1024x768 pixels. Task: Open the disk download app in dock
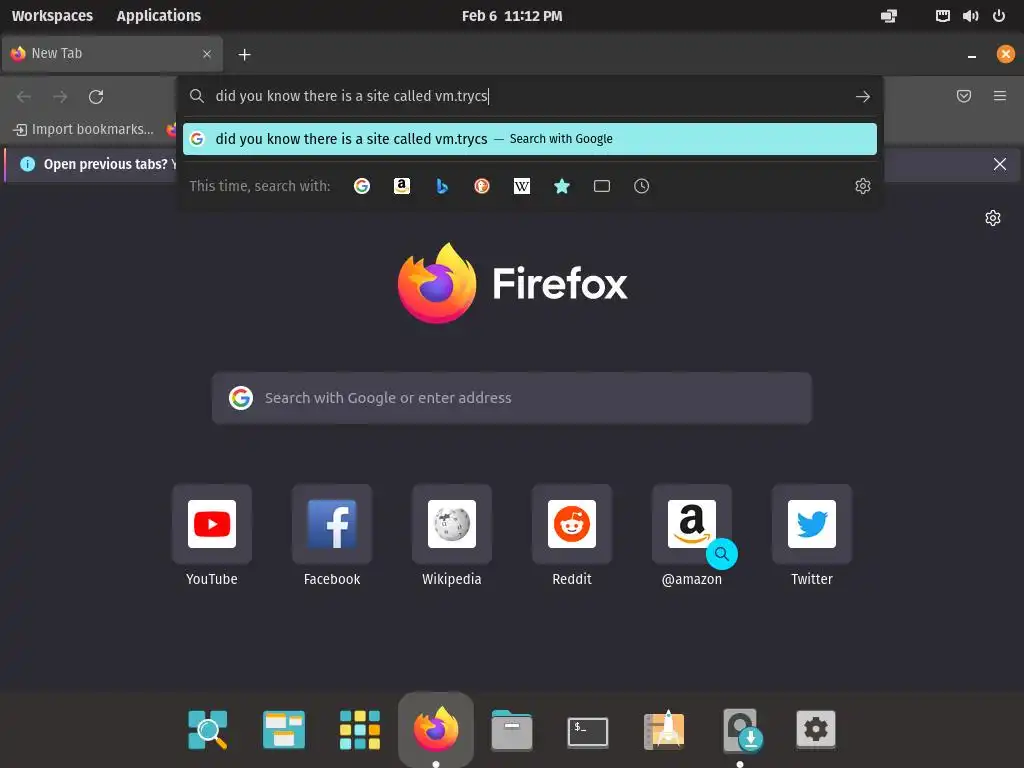tap(741, 730)
